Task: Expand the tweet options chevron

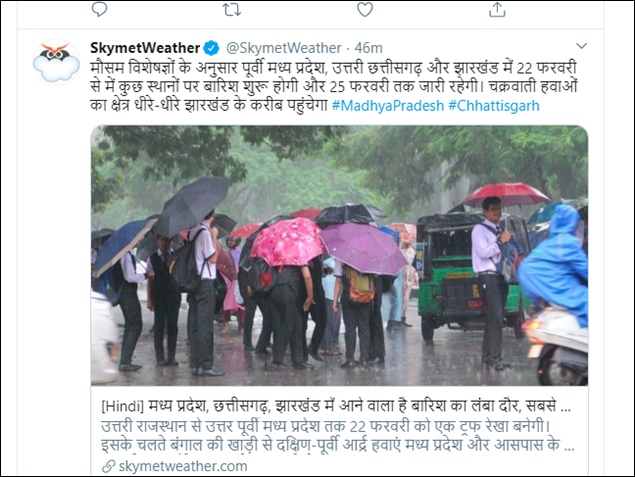Action: [x=582, y=46]
